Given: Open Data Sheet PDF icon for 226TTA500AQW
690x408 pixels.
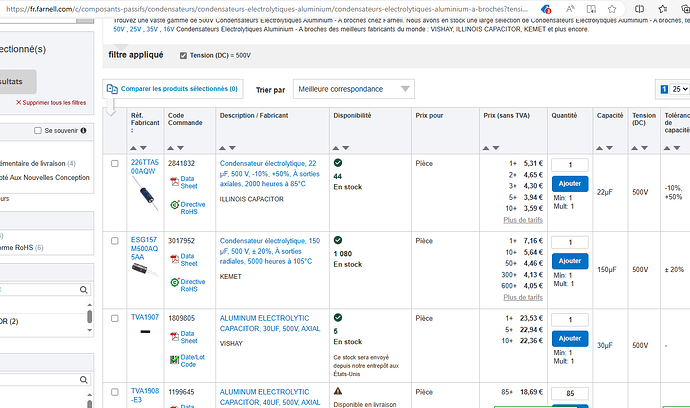Looking at the screenshot, I should coord(175,182).
